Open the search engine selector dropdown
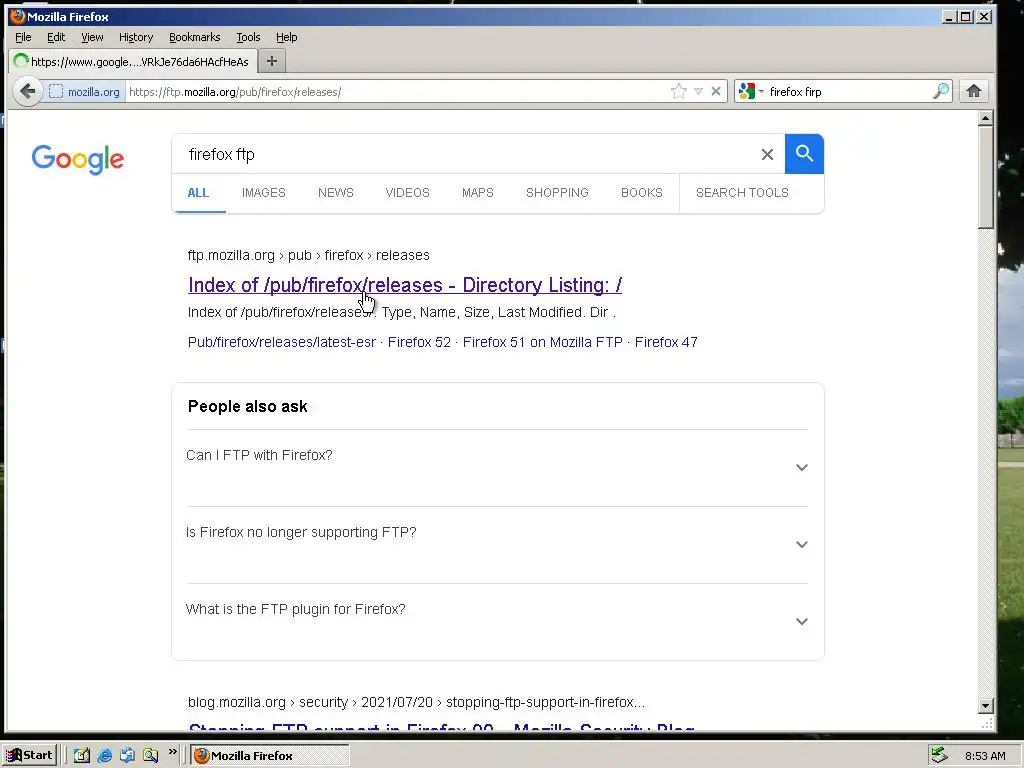1024x768 pixels. pos(750,91)
